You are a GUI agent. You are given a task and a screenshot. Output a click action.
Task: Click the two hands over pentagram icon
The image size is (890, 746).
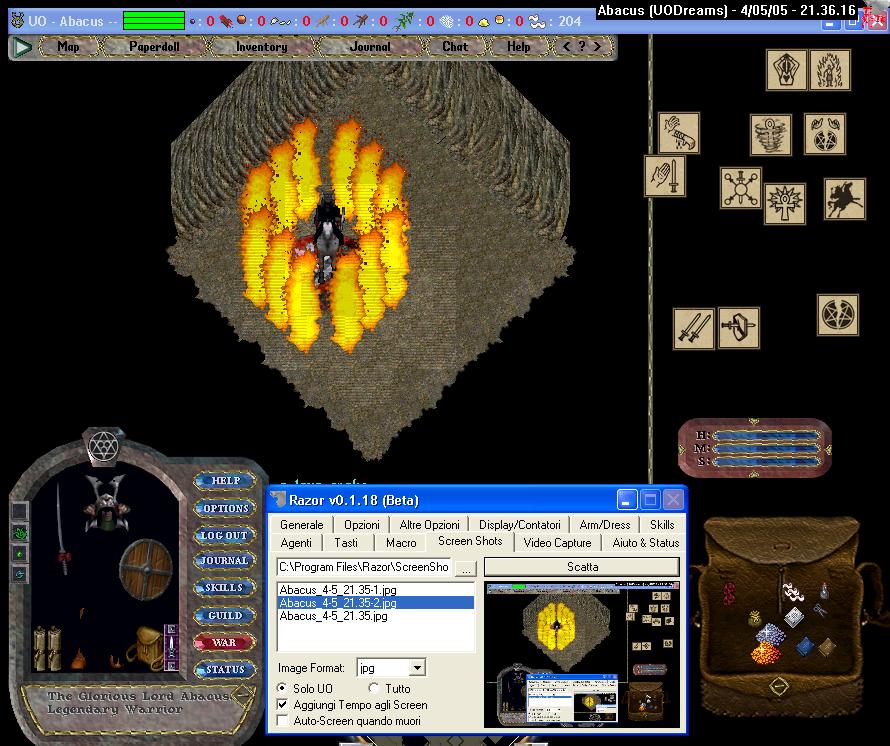pyautogui.click(x=825, y=134)
